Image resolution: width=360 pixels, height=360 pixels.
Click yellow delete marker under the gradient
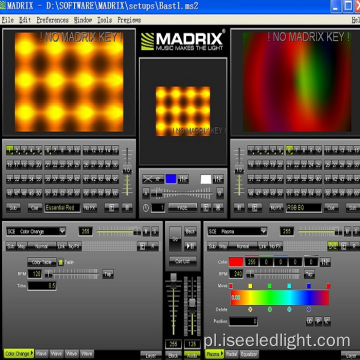pyautogui.click(x=250, y=309)
